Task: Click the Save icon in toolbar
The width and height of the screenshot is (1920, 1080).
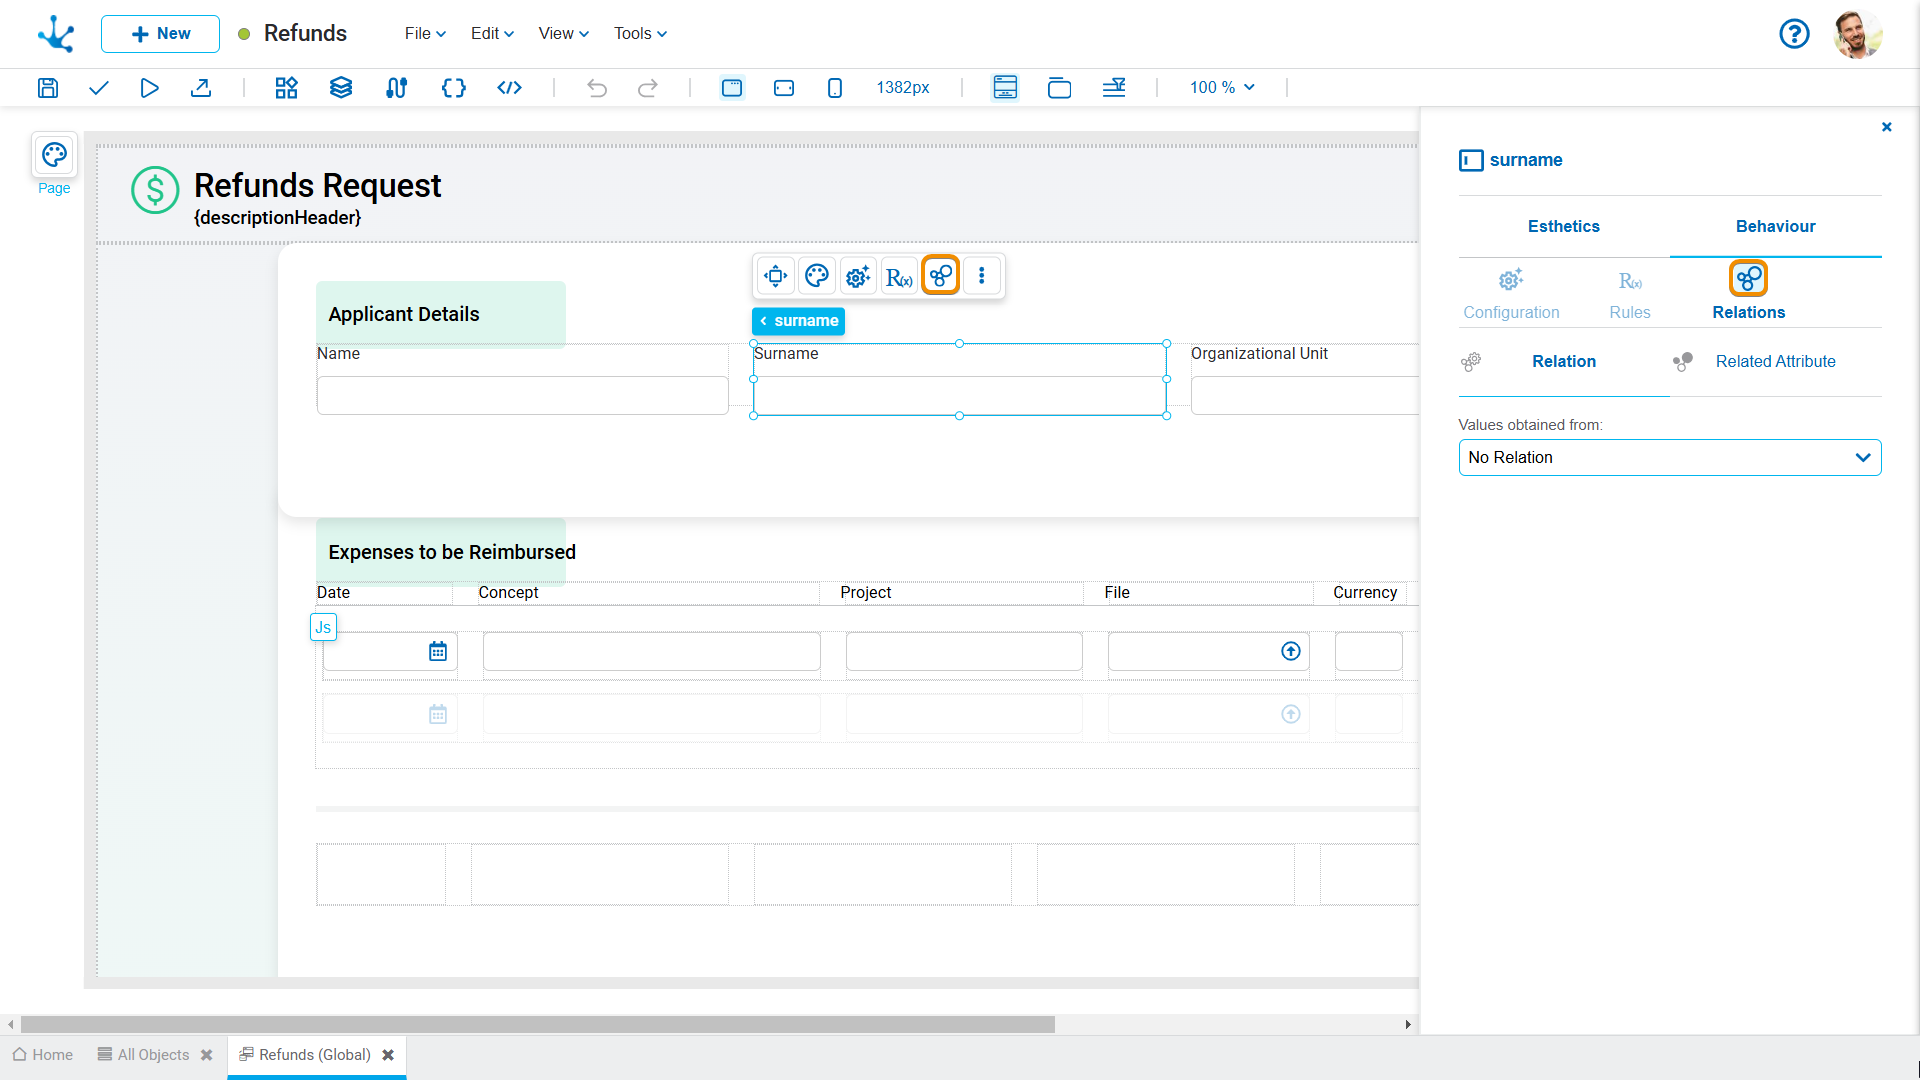Action: tap(48, 88)
